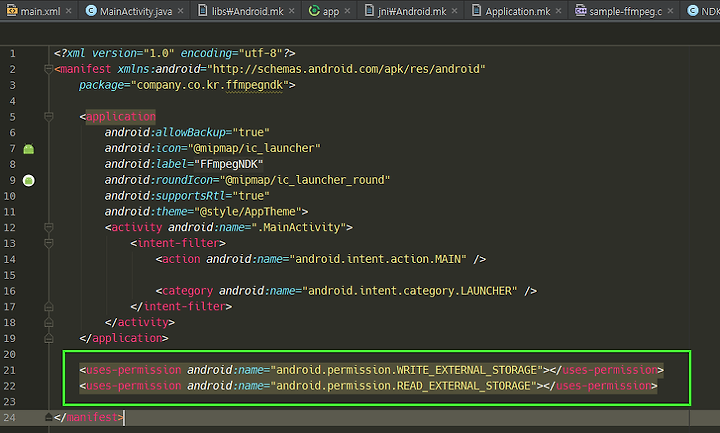
Task: Click "android.intent.category.LAUNCHER" text
Action: pos(410,291)
